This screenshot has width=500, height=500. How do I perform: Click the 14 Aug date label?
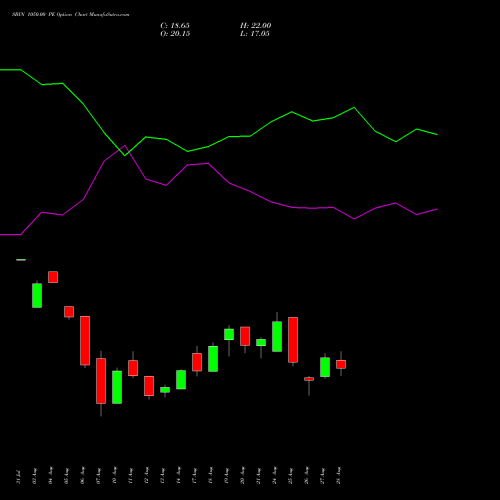178,476
